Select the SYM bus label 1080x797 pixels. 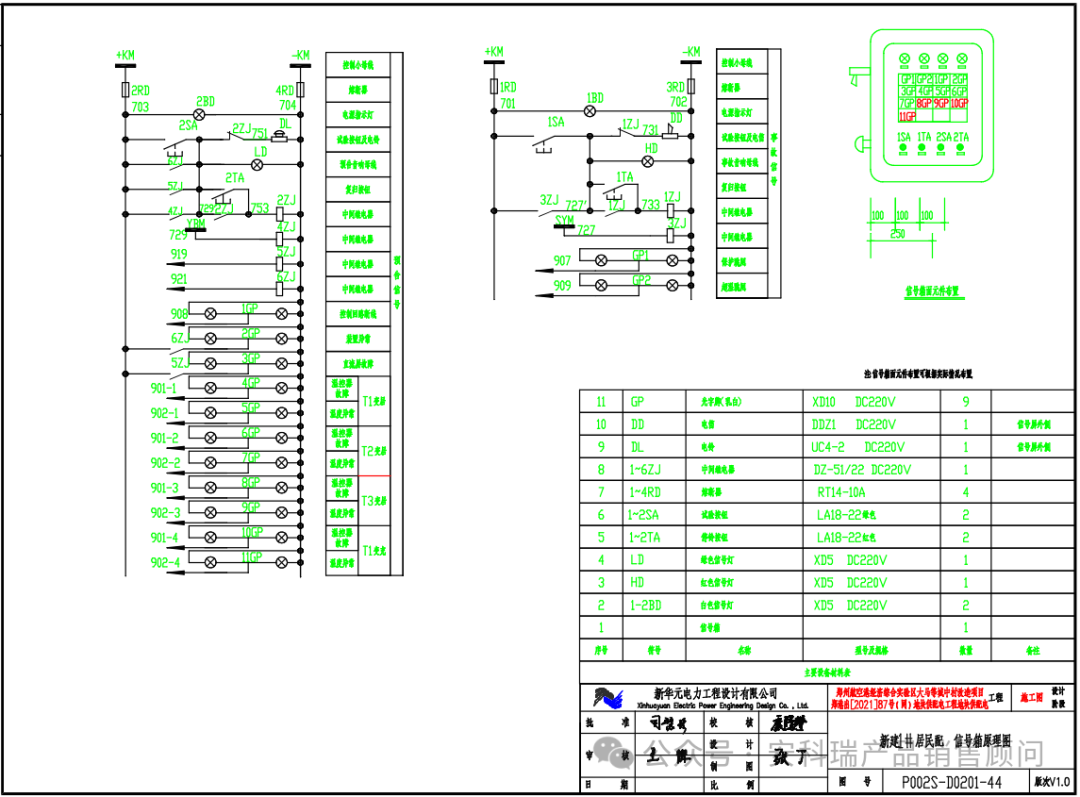click(564, 220)
